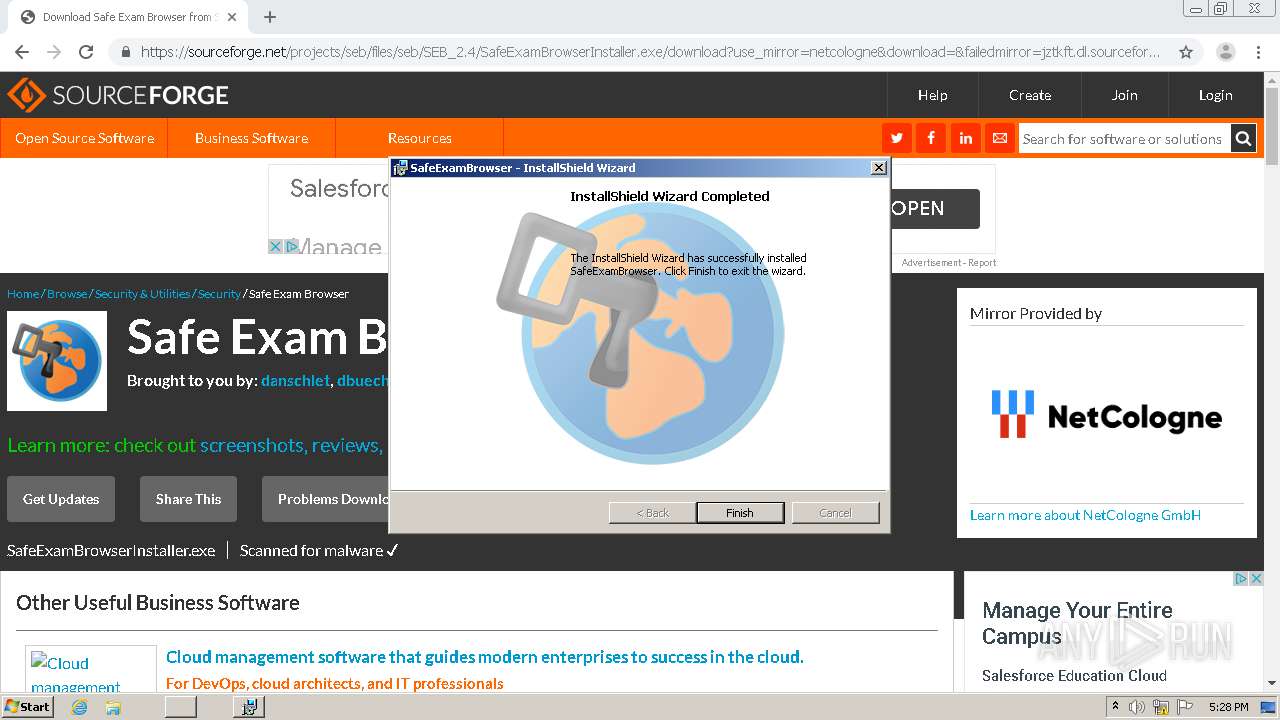Screen dimensions: 1280x720
Task: Click the Security & Utilities breadcrumb
Action: point(142,294)
